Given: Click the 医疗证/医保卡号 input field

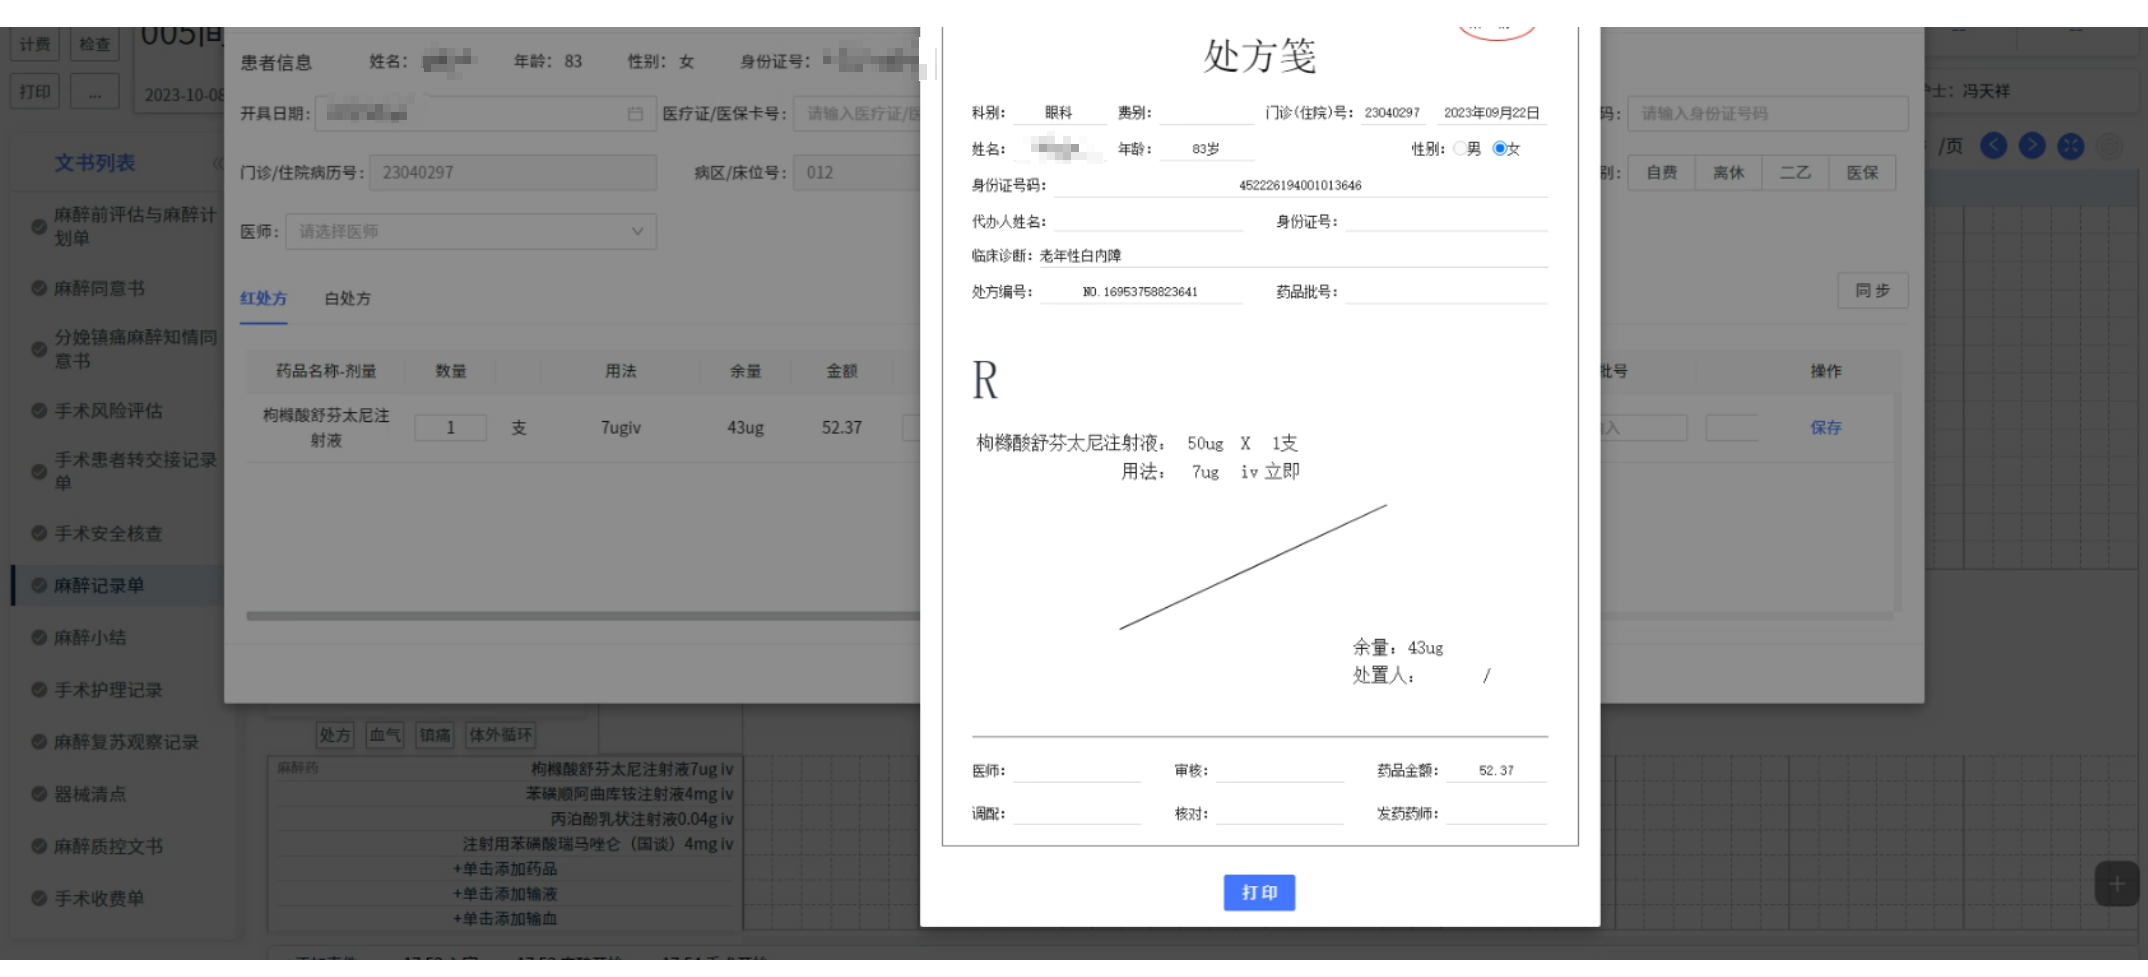Looking at the screenshot, I should [857, 113].
